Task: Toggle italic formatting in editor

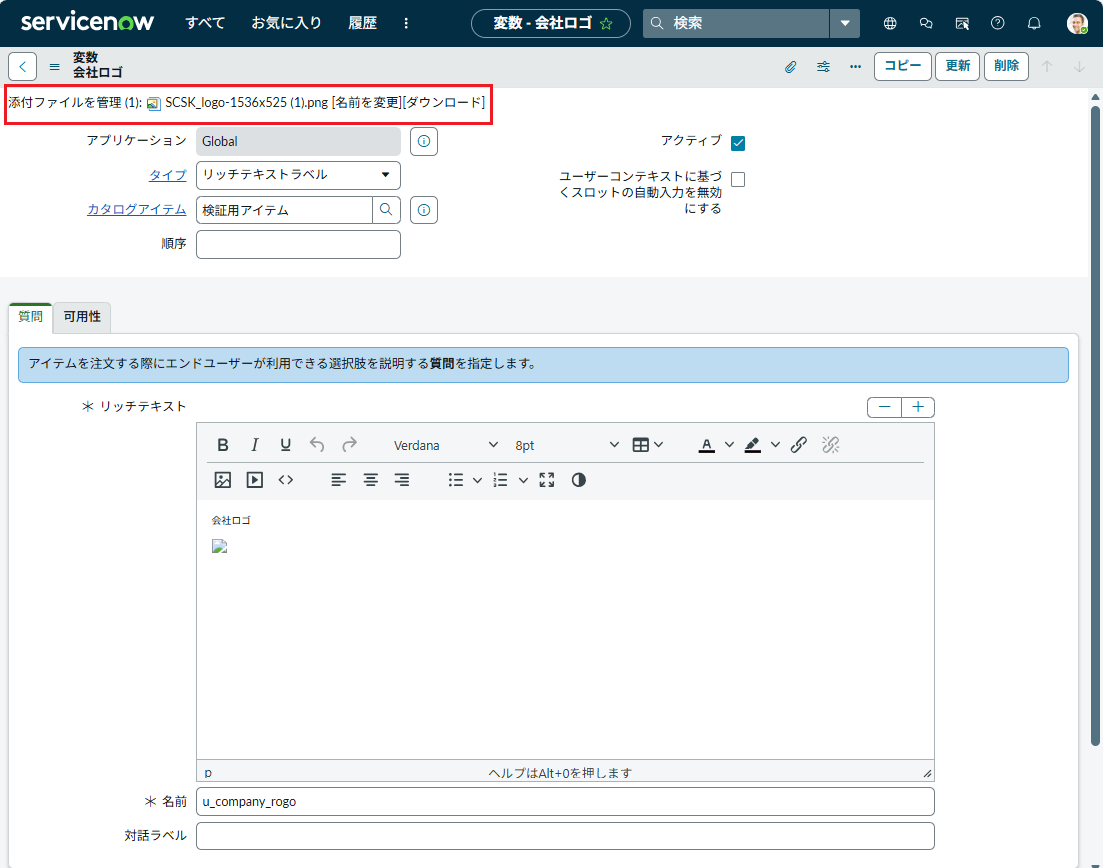Action: pos(254,445)
